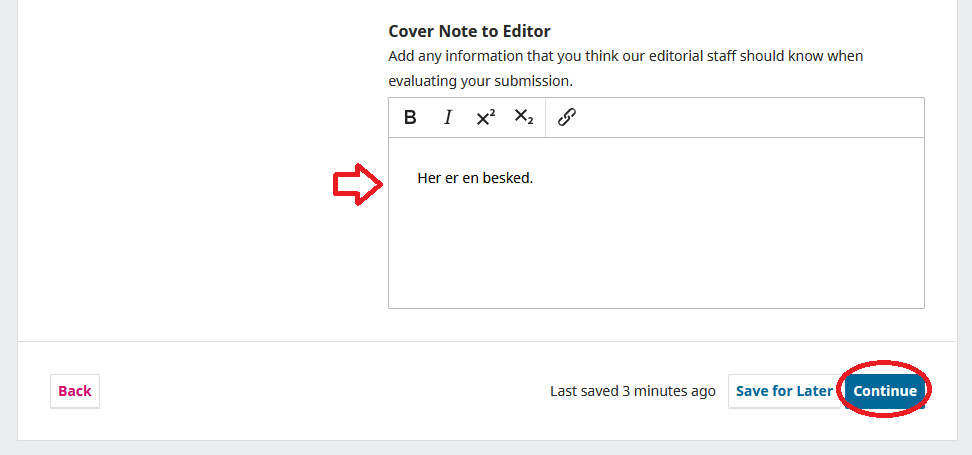Click the empty footer space between Back and status
Screen dimensions: 972x455
320,391
